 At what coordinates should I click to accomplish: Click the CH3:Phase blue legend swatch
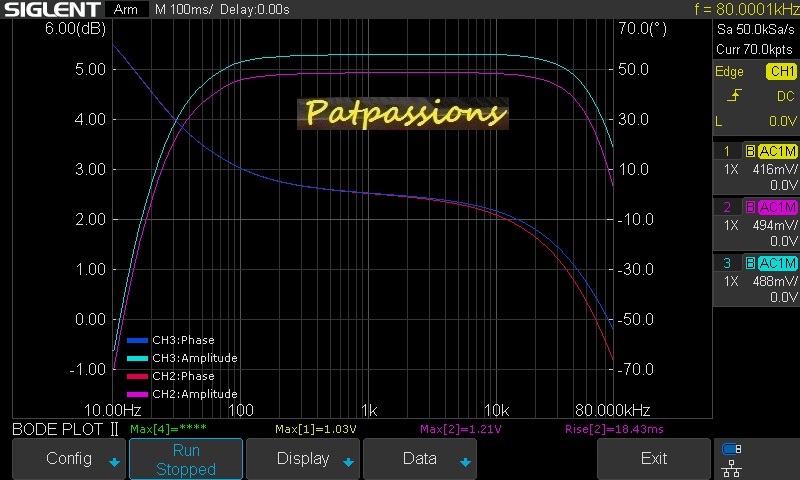pyautogui.click(x=137, y=340)
